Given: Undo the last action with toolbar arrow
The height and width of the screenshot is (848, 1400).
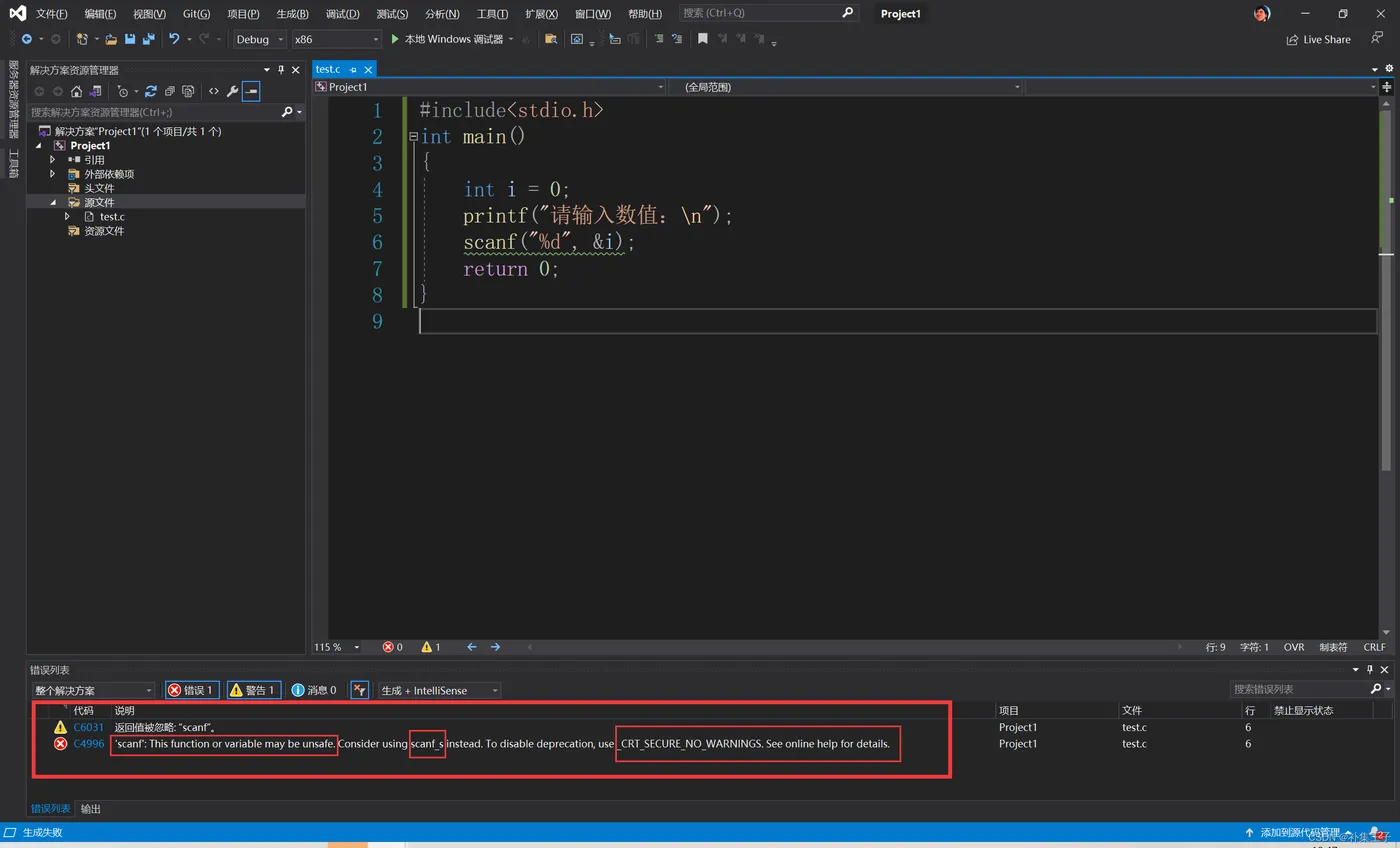Looking at the screenshot, I should (175, 39).
